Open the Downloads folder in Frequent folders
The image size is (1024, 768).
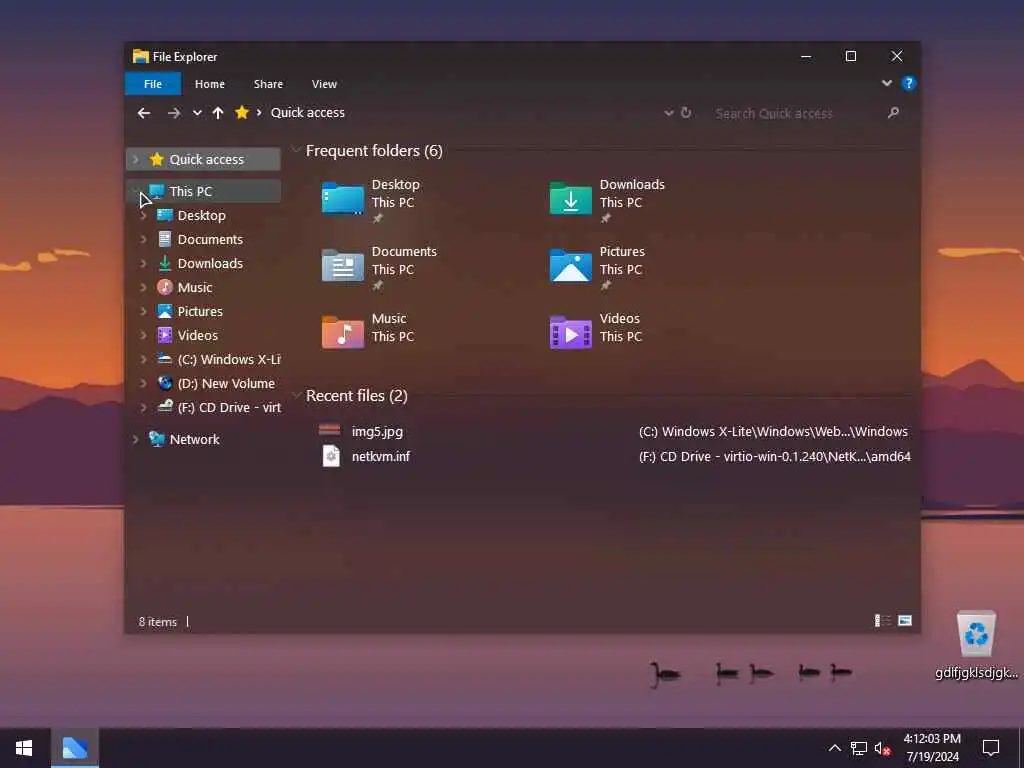coord(607,199)
